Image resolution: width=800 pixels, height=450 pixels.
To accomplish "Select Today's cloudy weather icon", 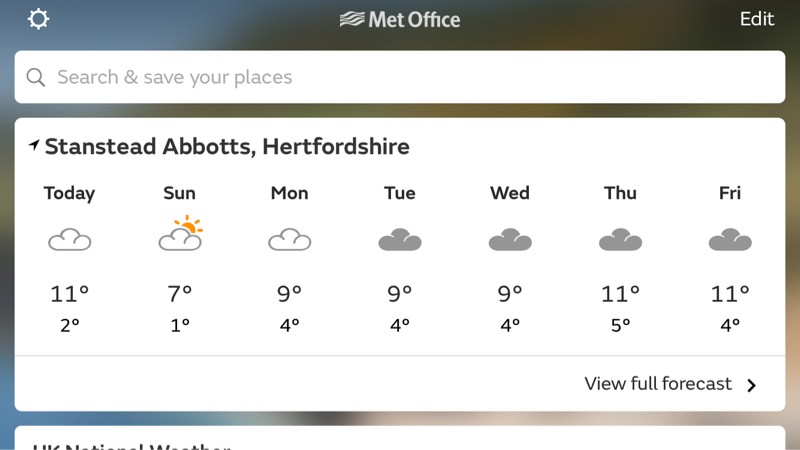I will point(69,240).
